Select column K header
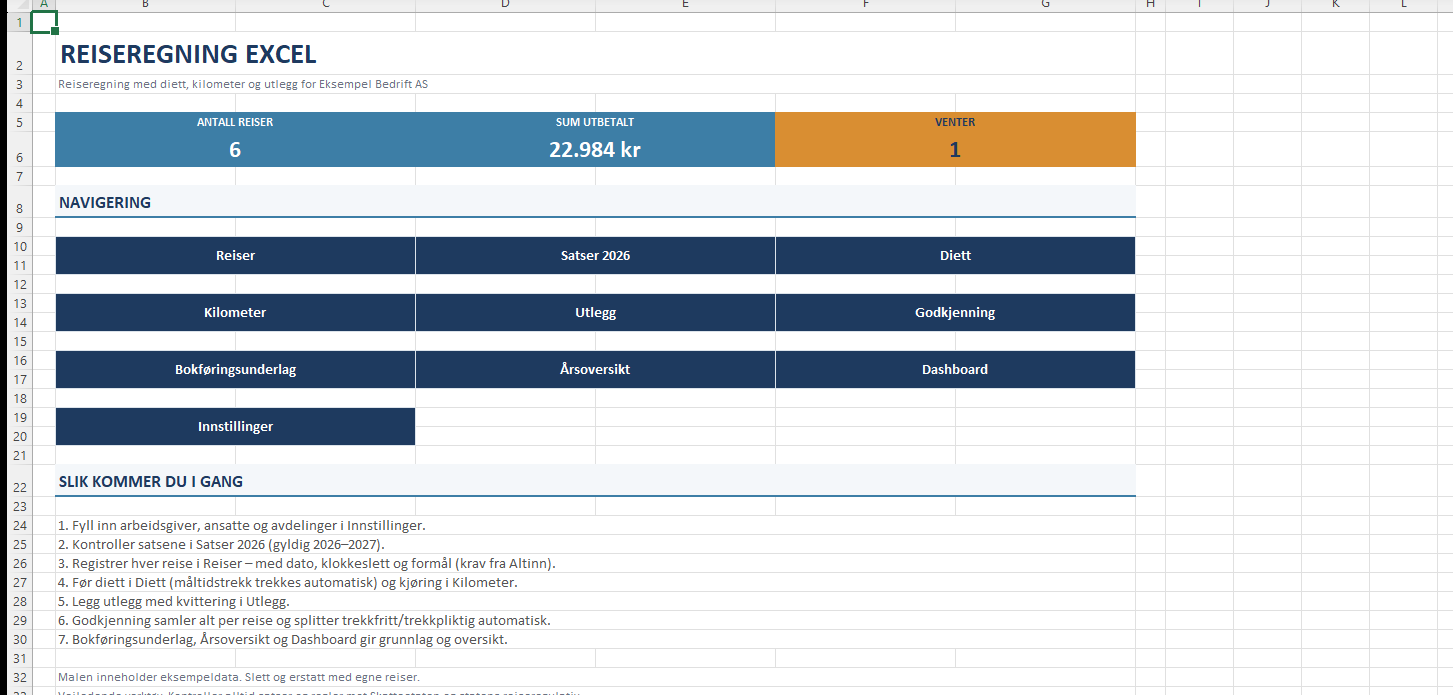1453x695 pixels. (1335, 5)
